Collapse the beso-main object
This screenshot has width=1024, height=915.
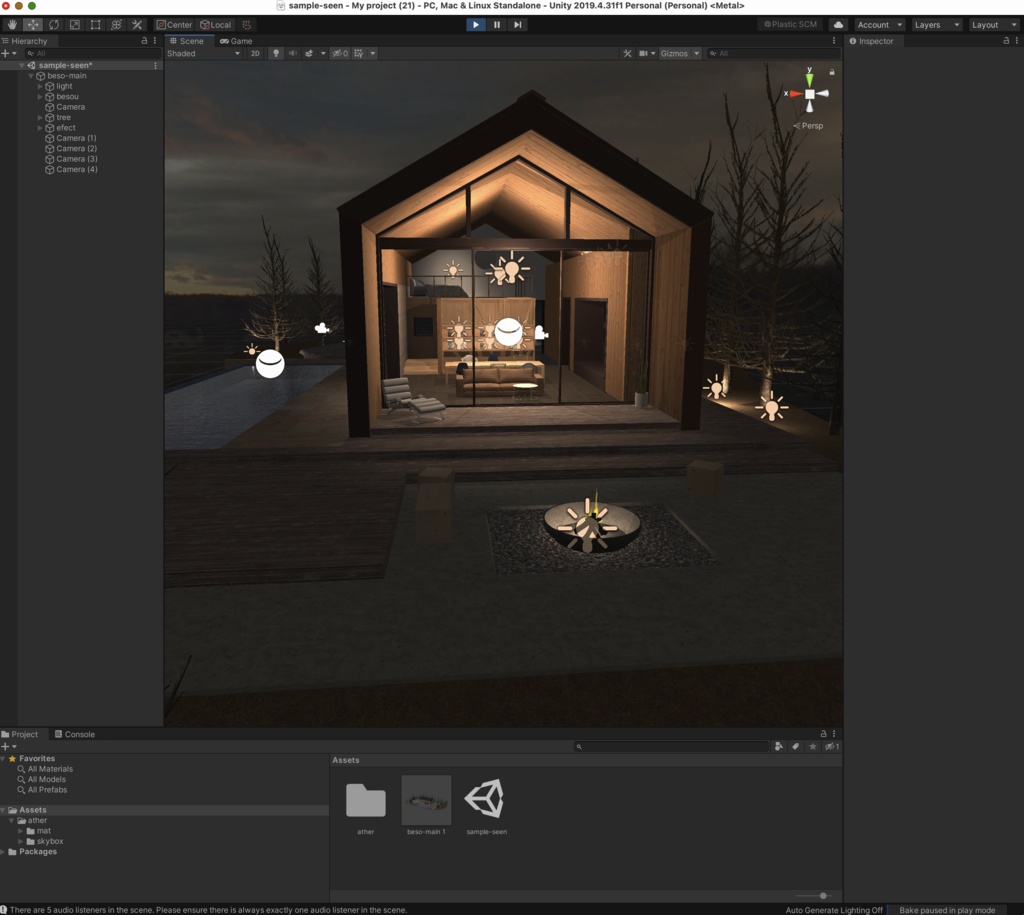31,75
